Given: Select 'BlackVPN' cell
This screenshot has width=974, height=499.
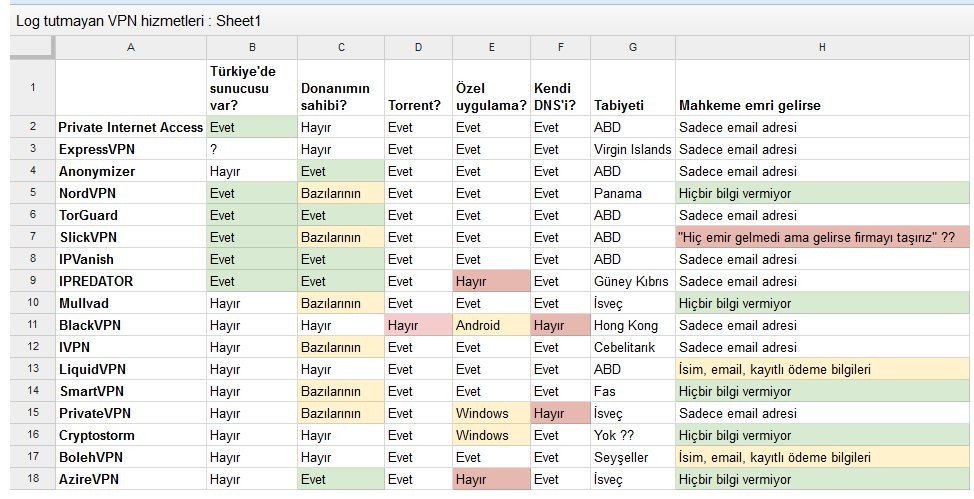Looking at the screenshot, I should 130,325.
